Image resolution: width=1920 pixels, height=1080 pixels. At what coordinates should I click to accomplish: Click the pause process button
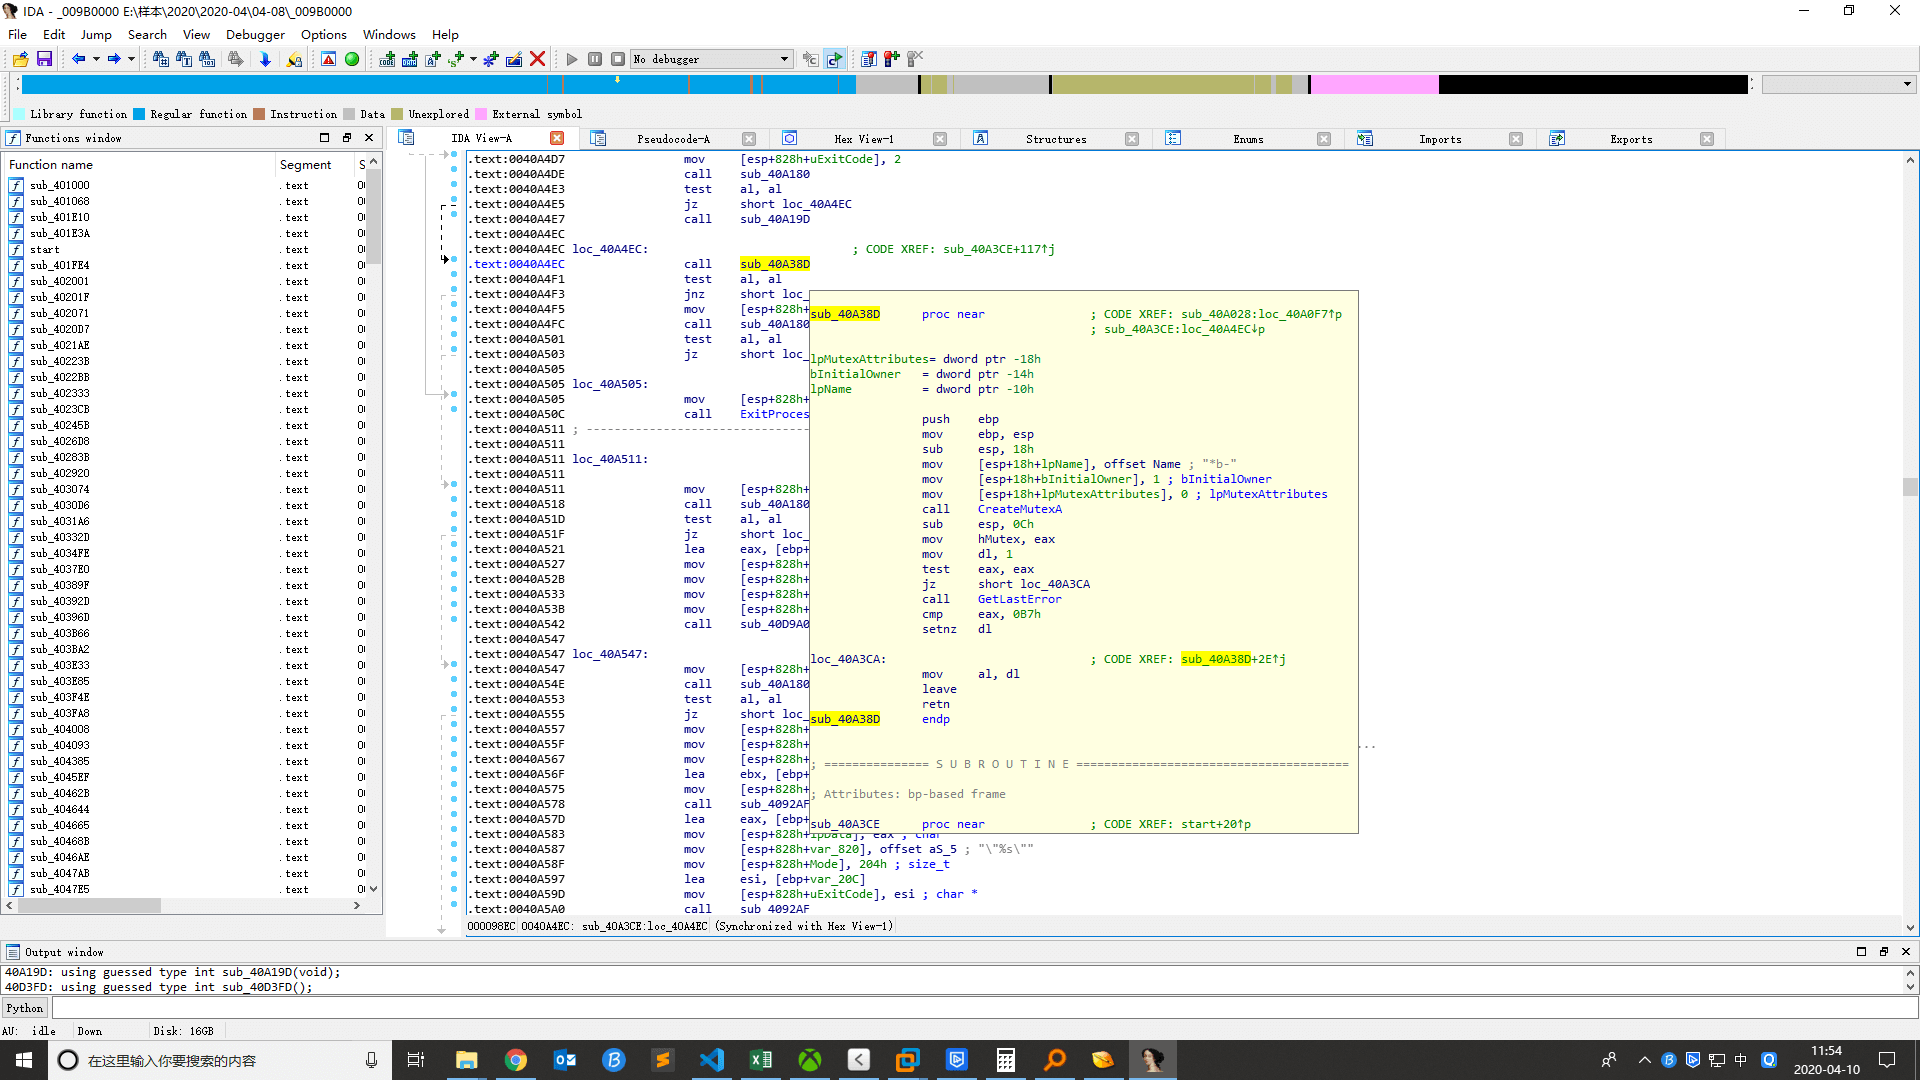tap(595, 59)
